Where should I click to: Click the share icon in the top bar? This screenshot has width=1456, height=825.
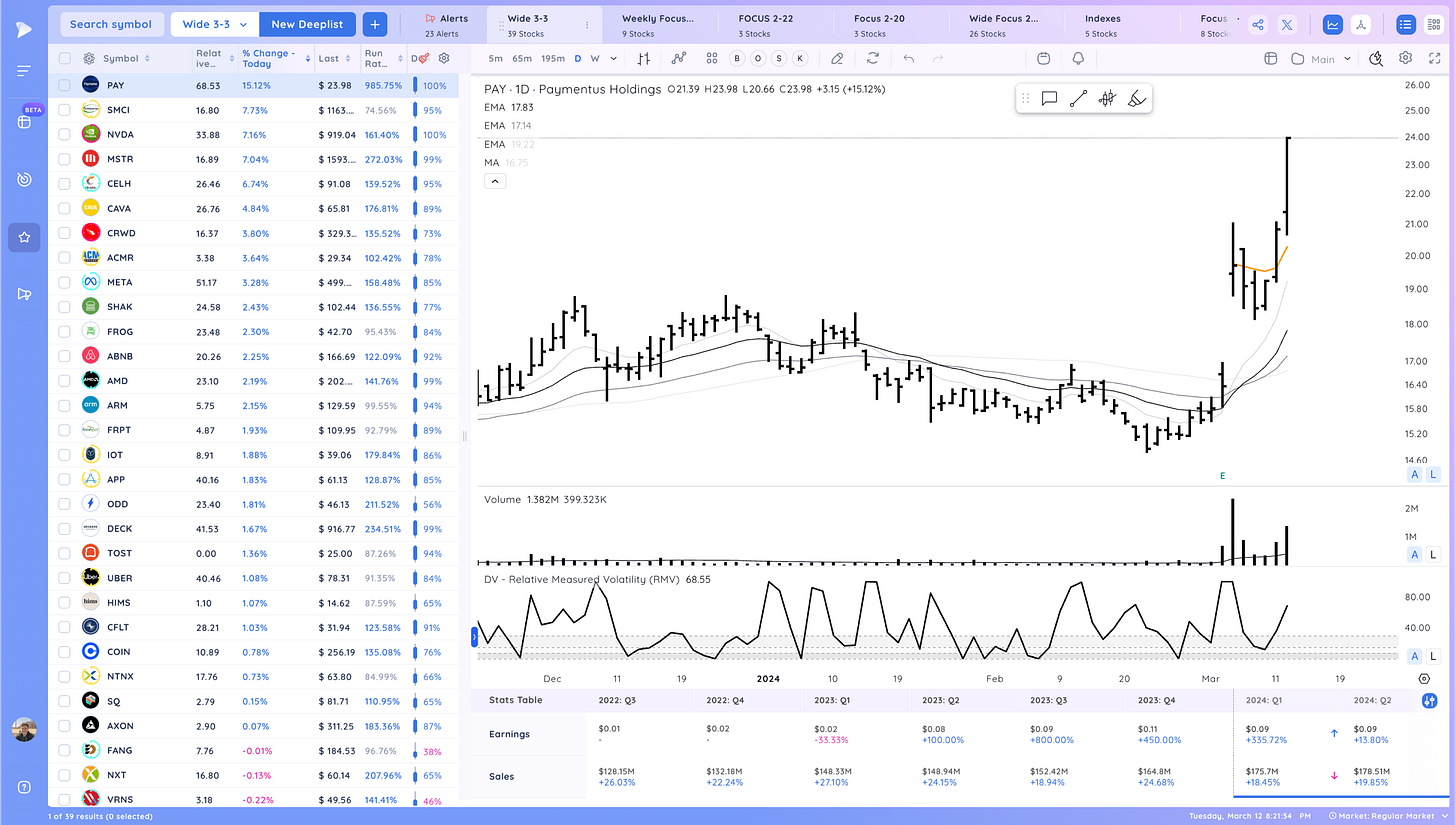pos(1258,25)
